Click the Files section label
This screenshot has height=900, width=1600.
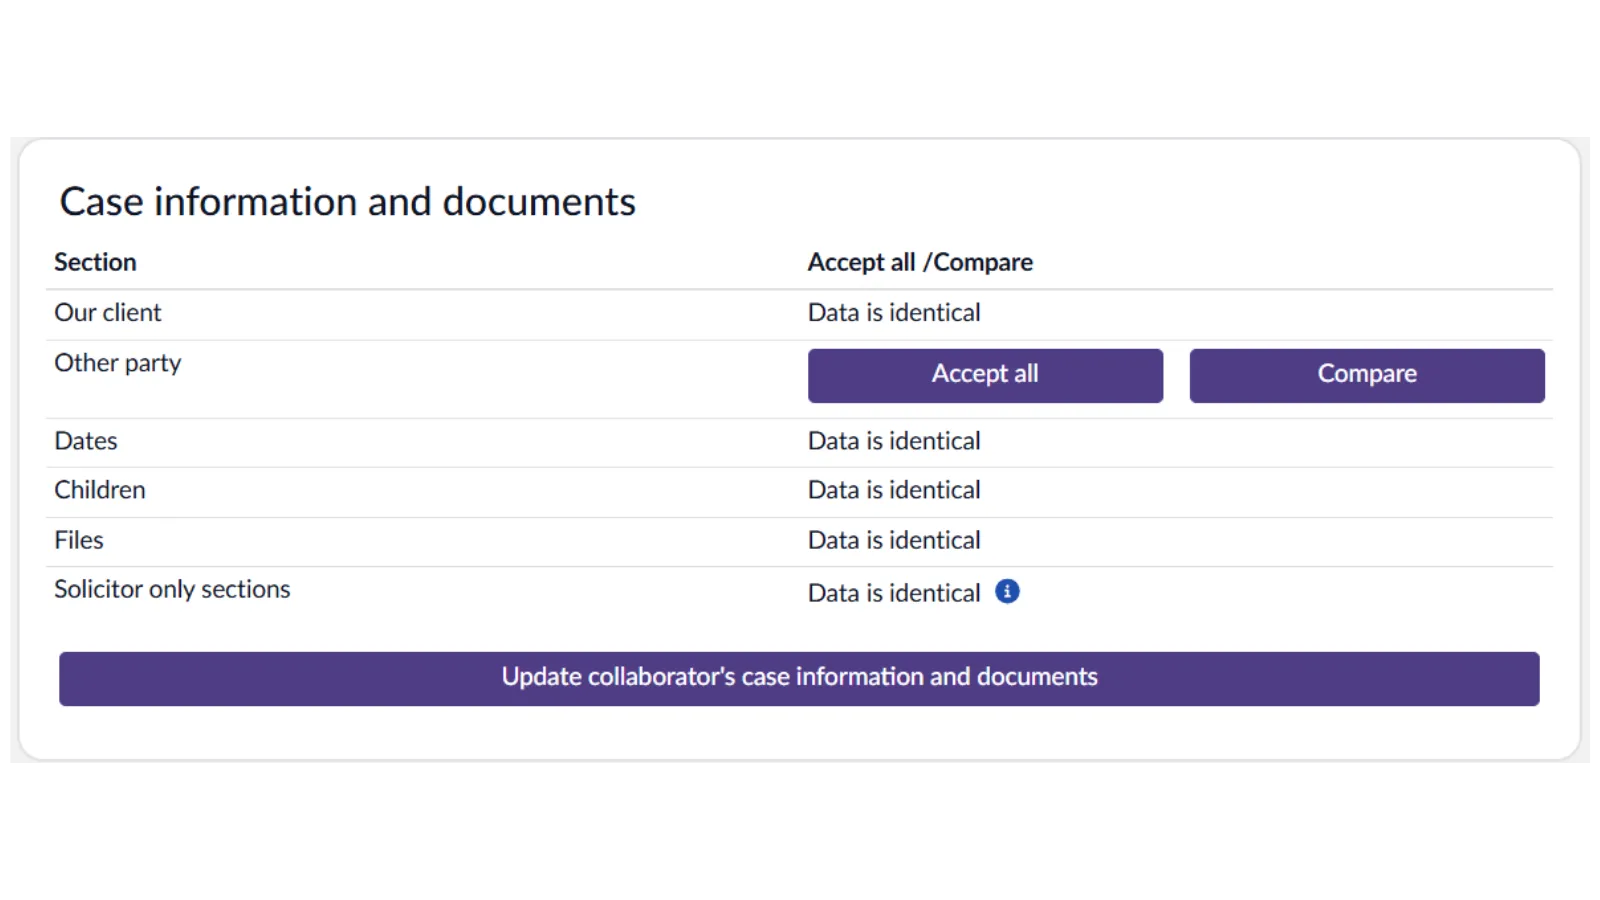coord(79,540)
